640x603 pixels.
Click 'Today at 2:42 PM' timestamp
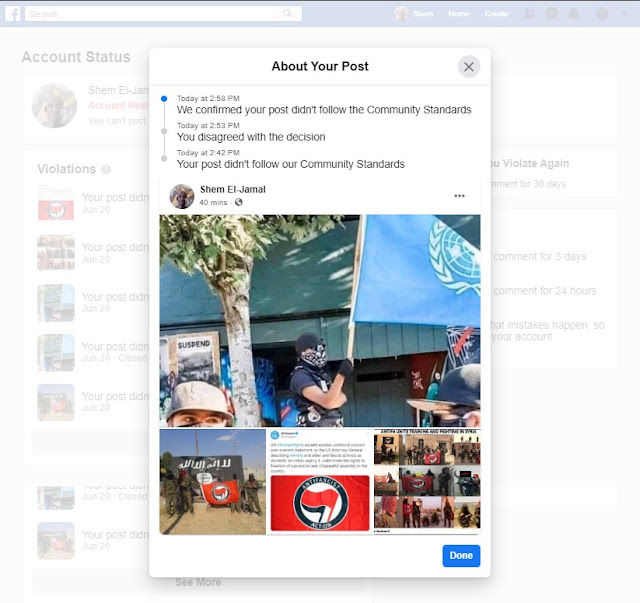208,153
